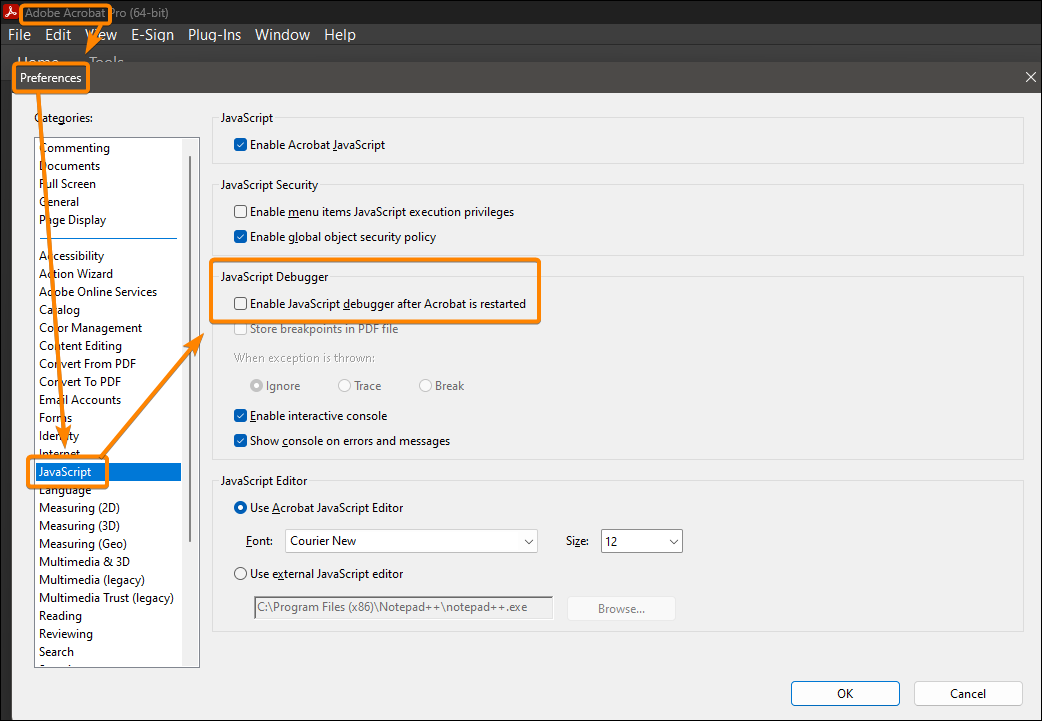
Task: Click the Adobe Acrobat application icon
Action: (x=11, y=13)
